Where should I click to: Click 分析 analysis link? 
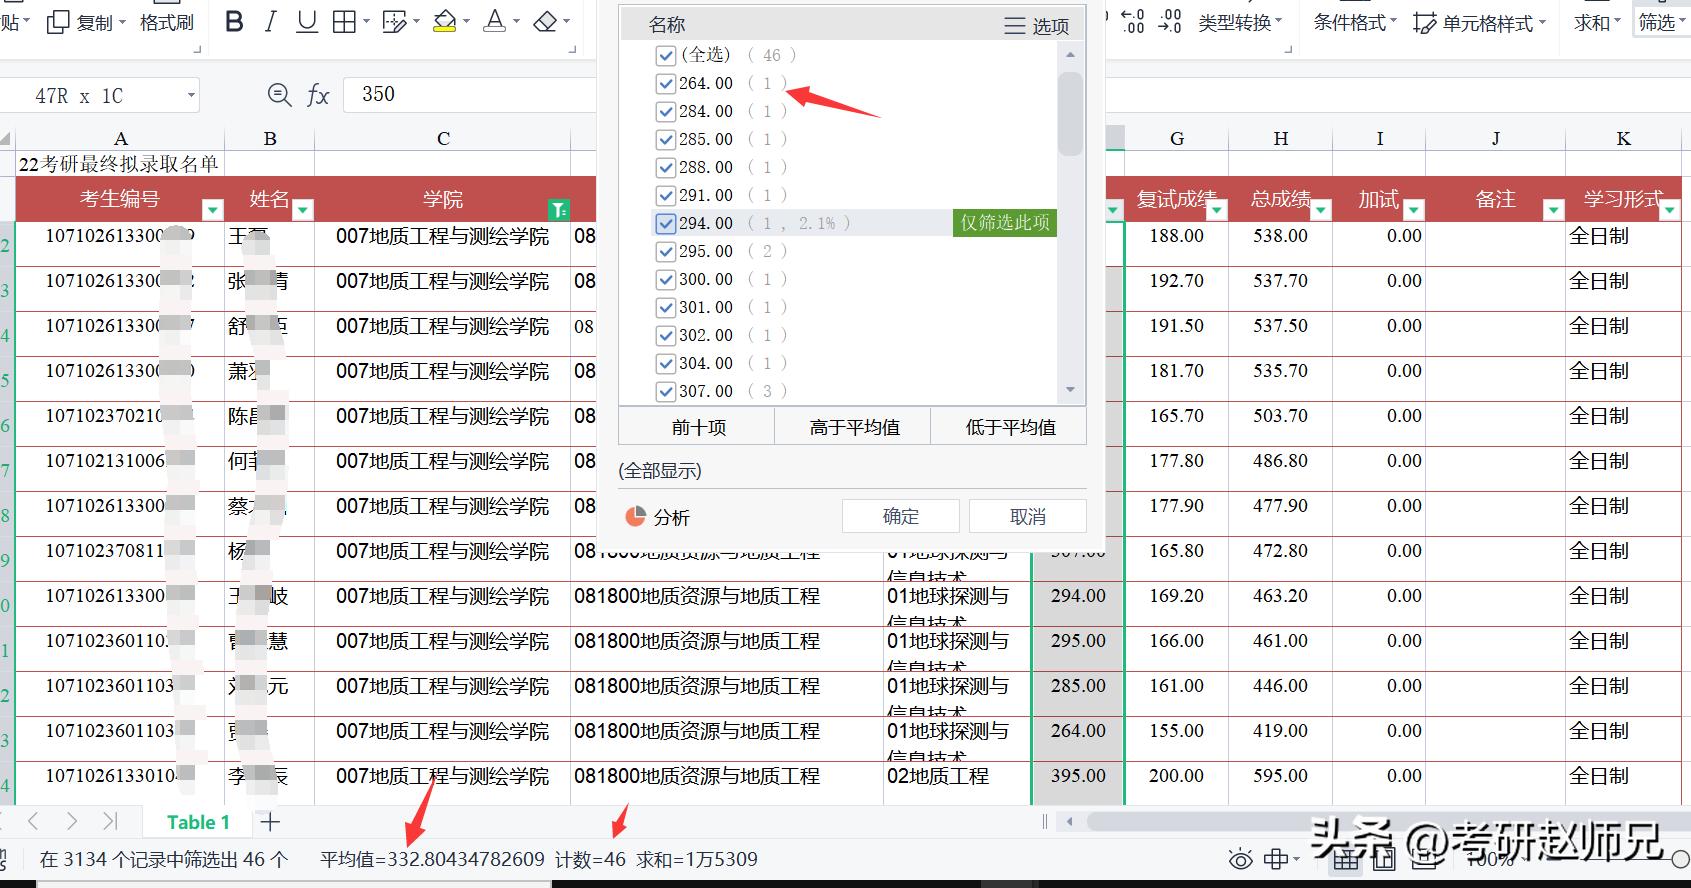pyautogui.click(x=657, y=517)
